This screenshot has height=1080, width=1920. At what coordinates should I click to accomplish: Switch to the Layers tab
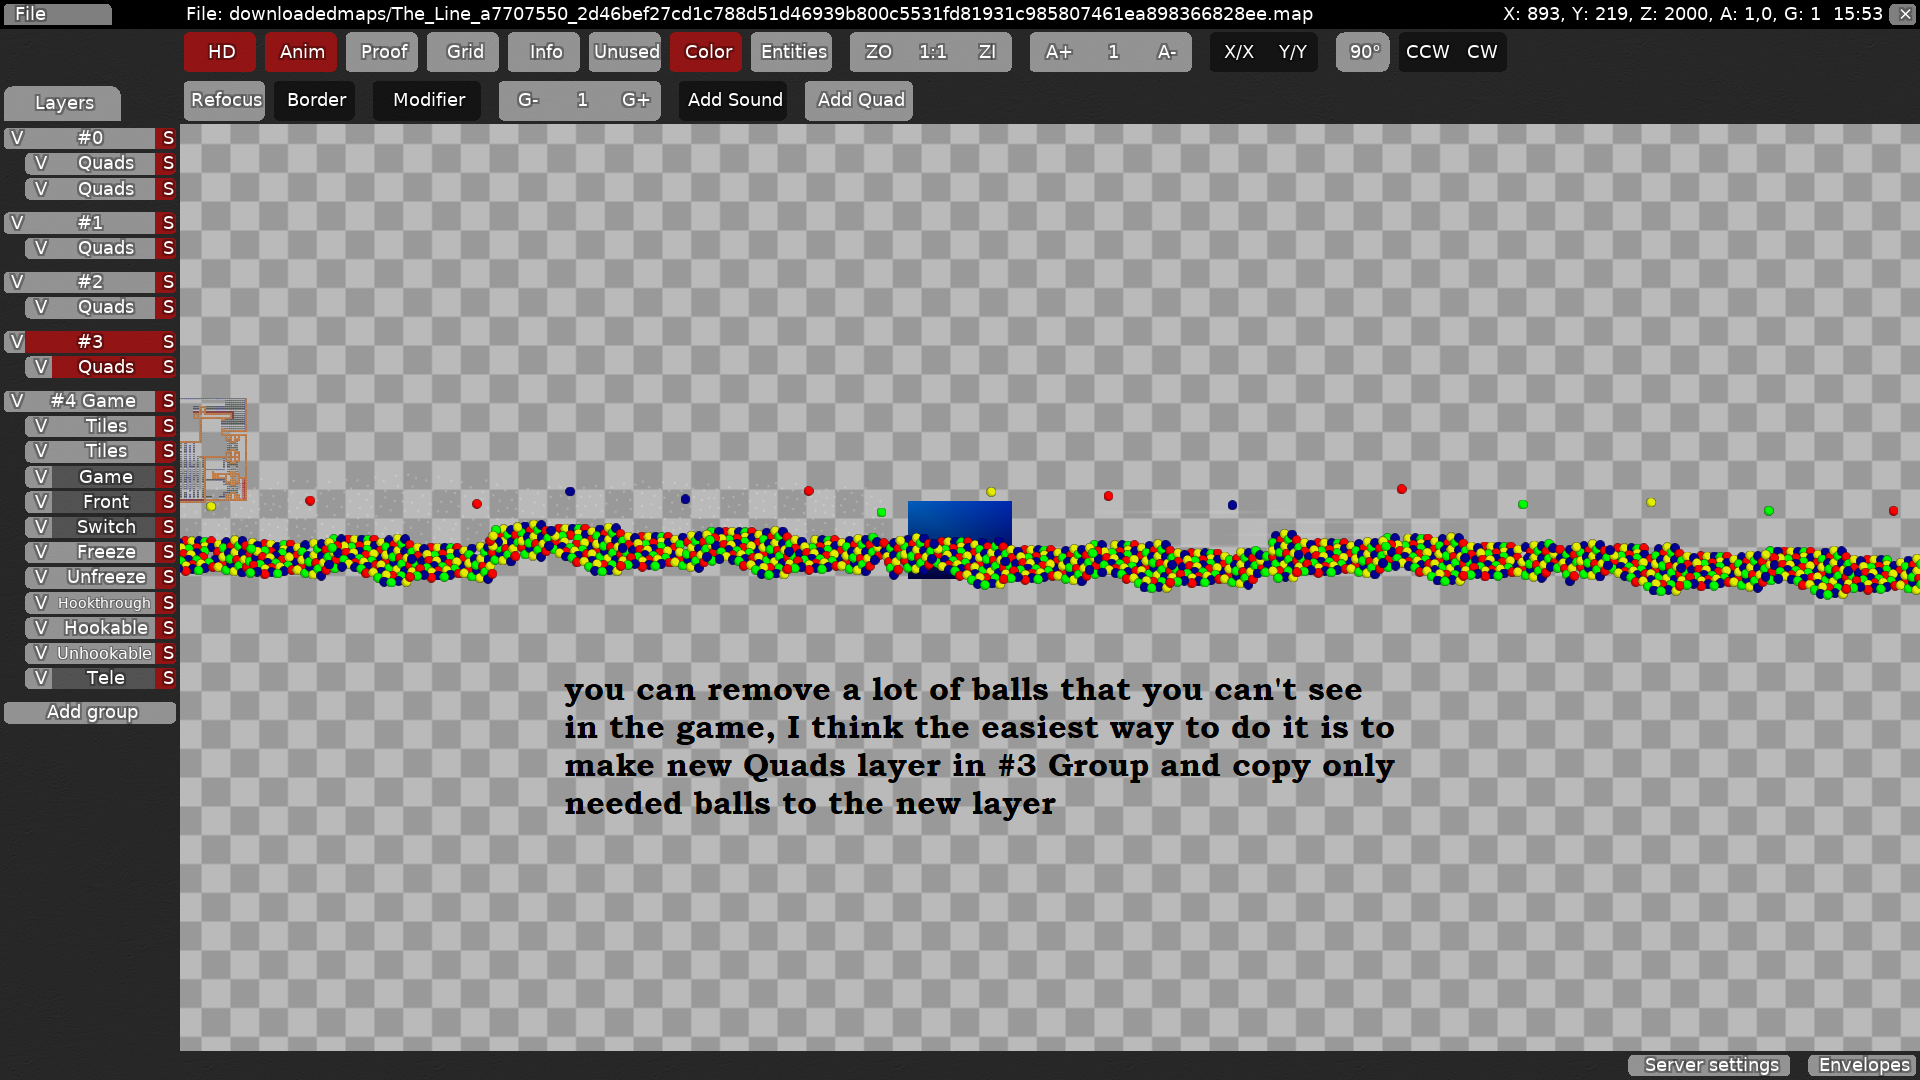coord(63,103)
